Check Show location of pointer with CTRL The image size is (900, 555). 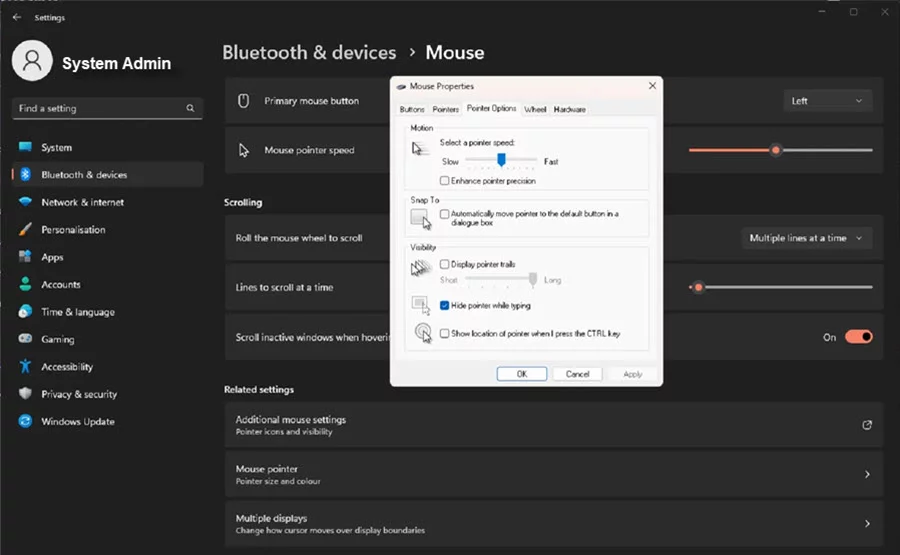444,333
